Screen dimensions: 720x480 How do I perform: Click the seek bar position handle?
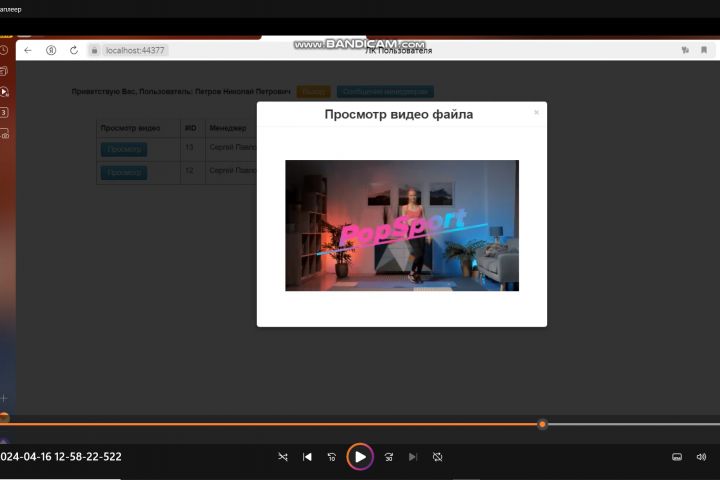[542, 424]
